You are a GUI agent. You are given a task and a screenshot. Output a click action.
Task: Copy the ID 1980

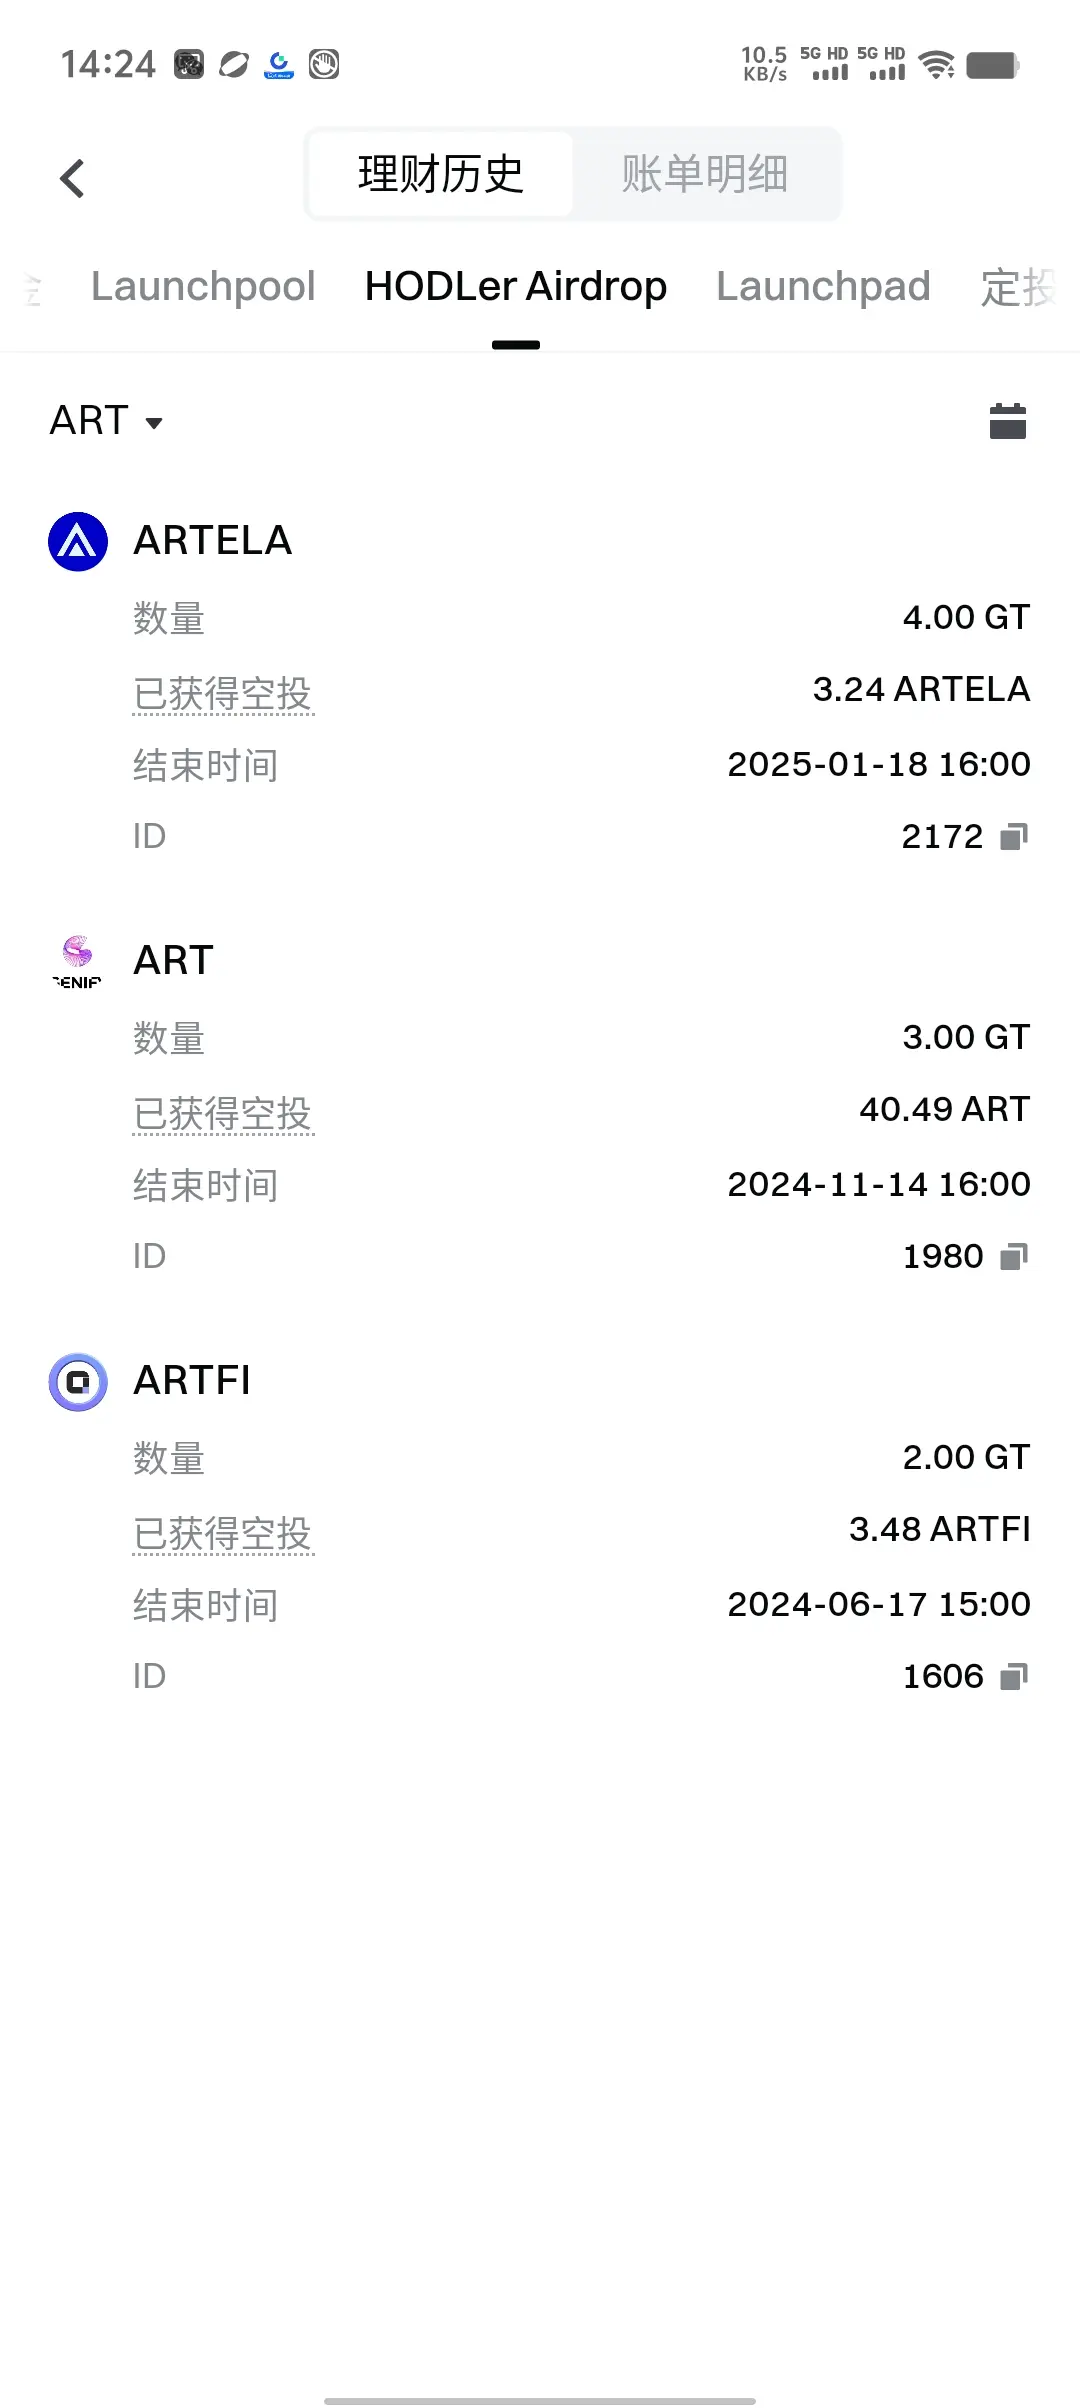tap(1014, 1256)
